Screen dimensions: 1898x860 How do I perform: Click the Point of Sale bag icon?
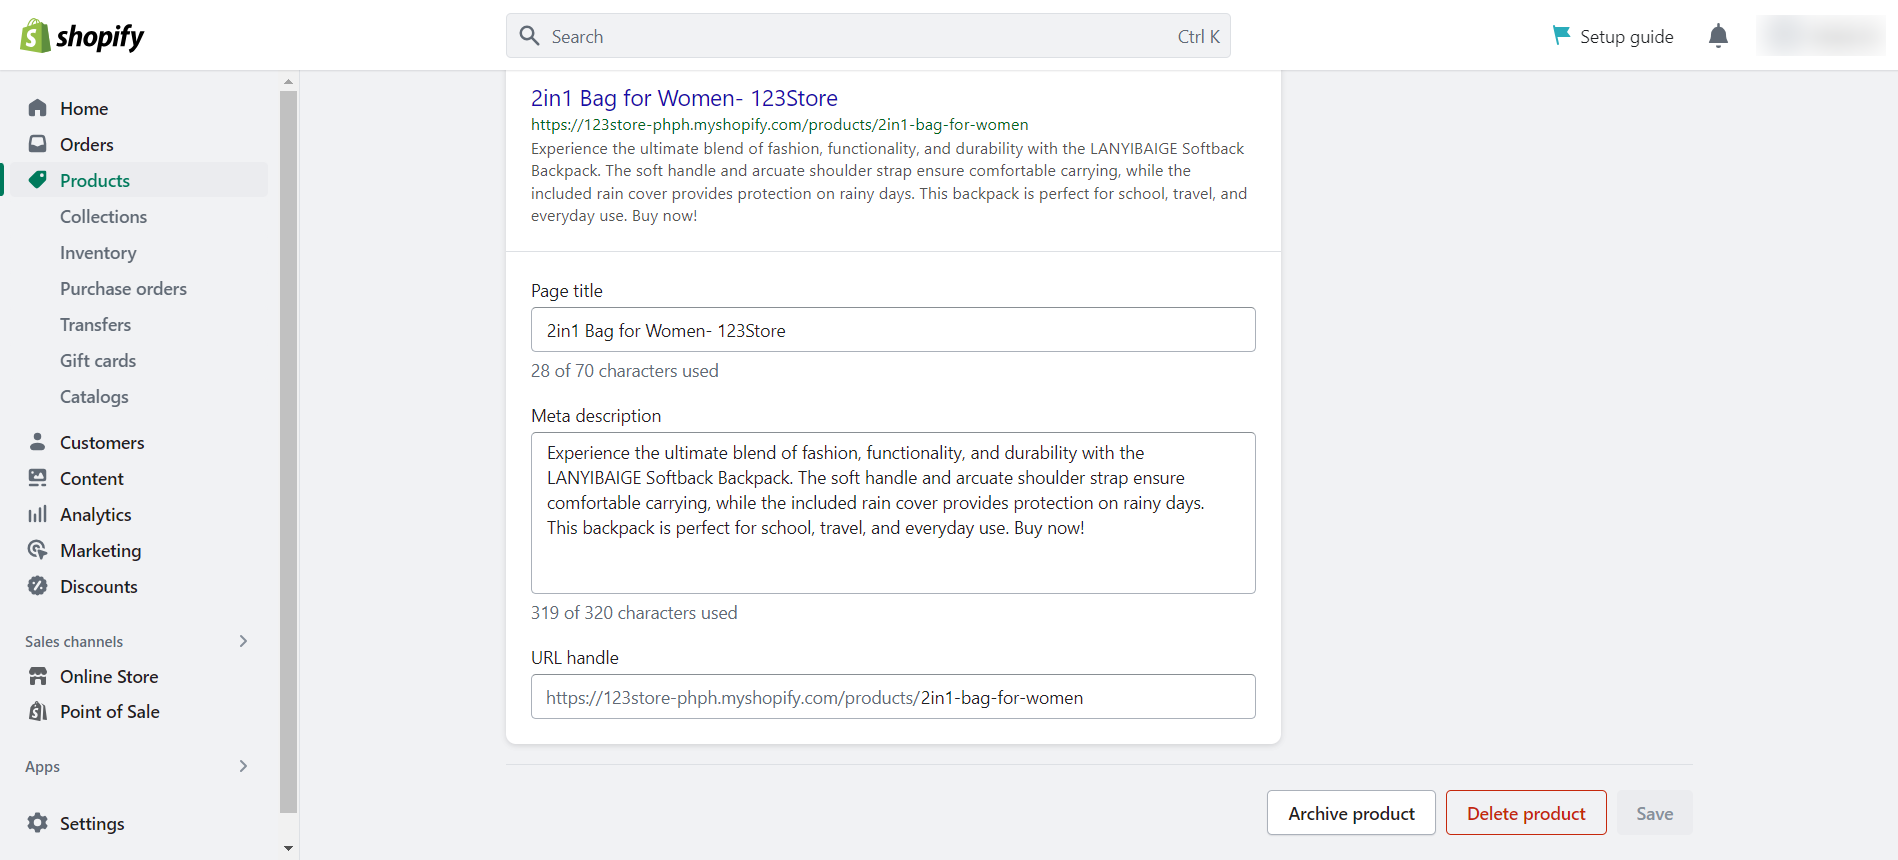[x=38, y=711]
